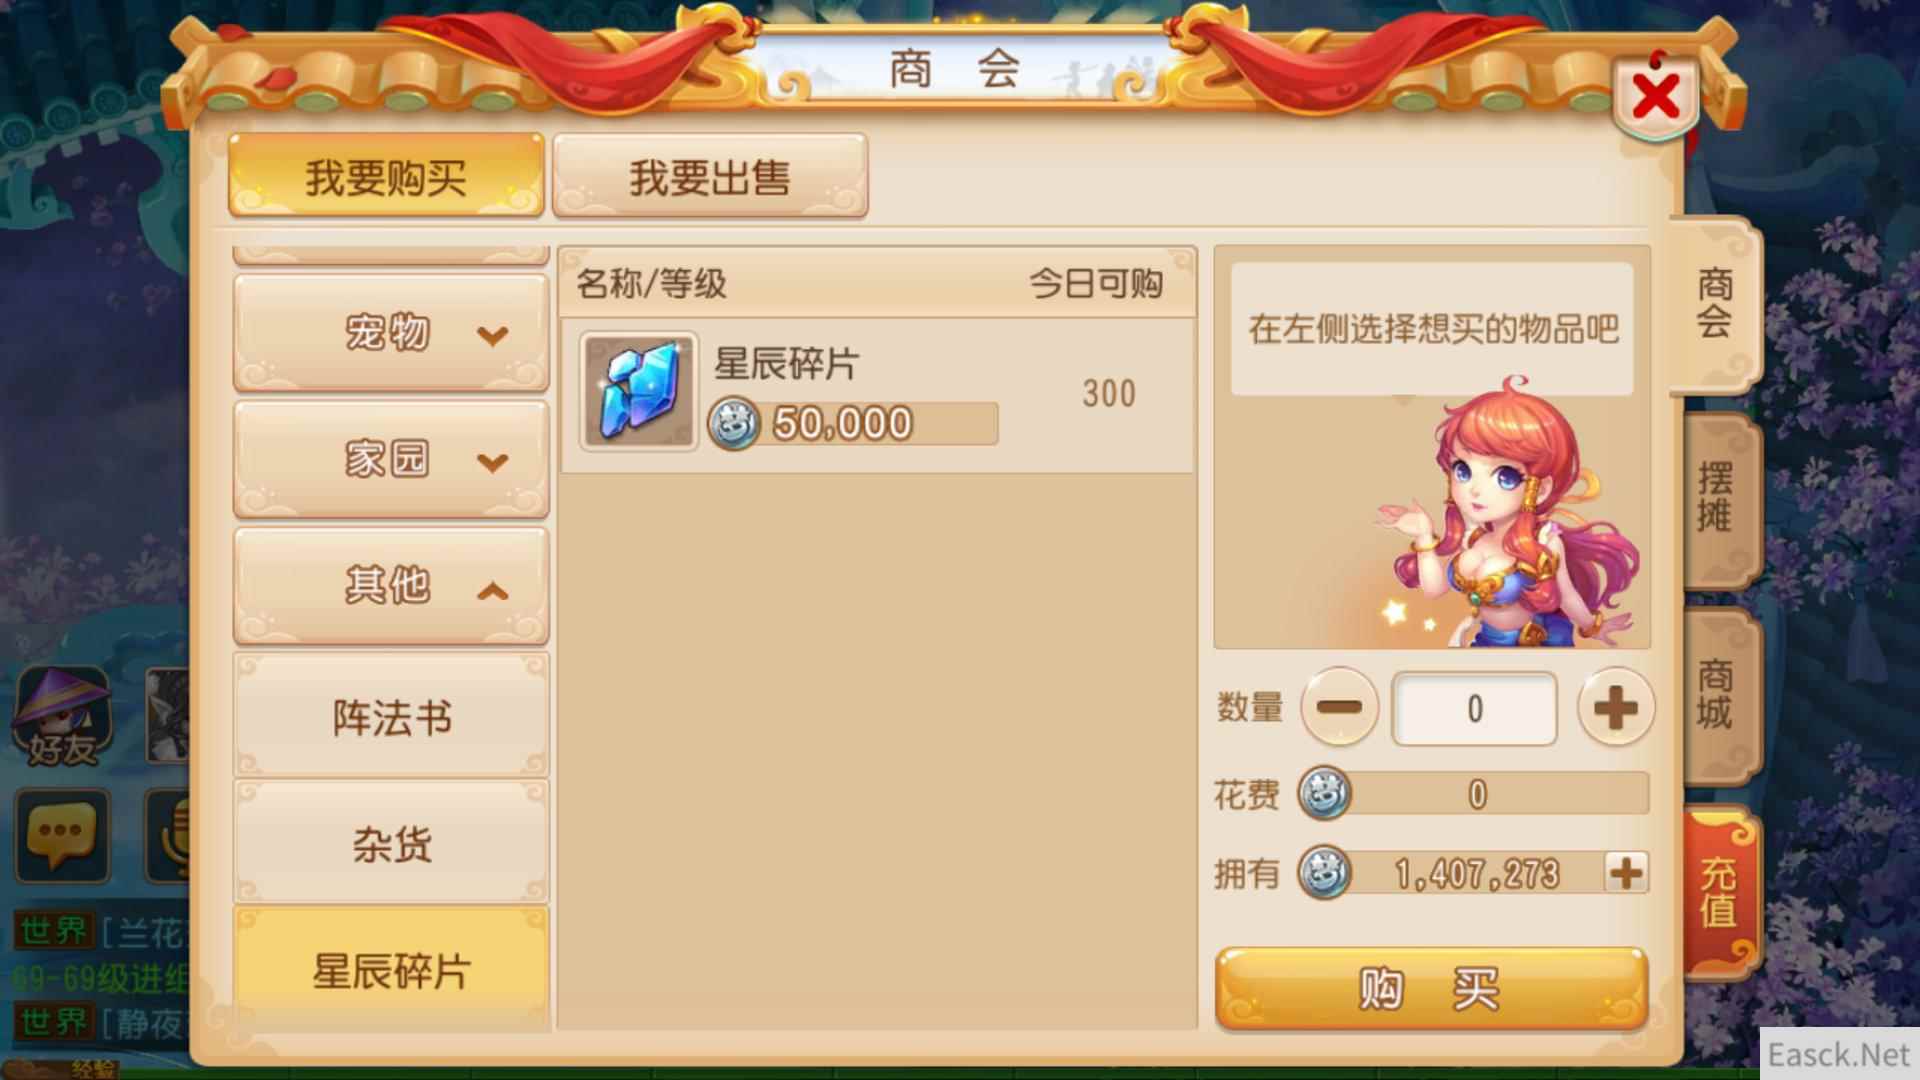Close the 商会 window with red X
Image resolution: width=1920 pixels, height=1080 pixels.
(x=1656, y=97)
